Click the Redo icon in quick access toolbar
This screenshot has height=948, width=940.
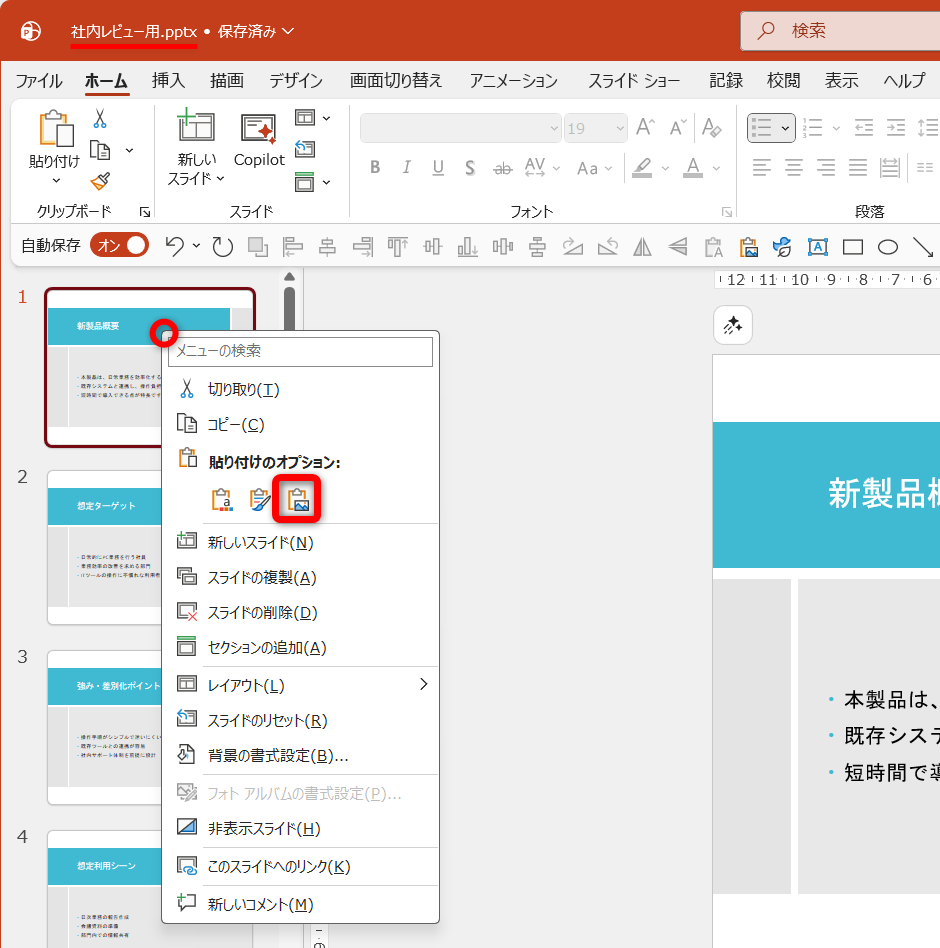pos(222,246)
